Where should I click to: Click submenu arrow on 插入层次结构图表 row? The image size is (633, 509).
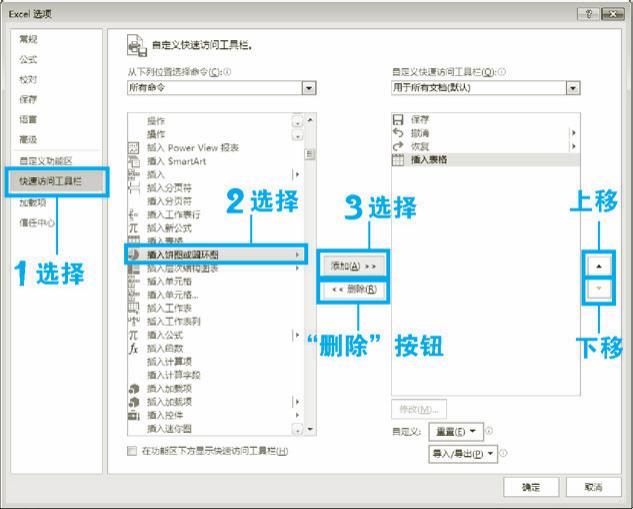click(x=297, y=268)
